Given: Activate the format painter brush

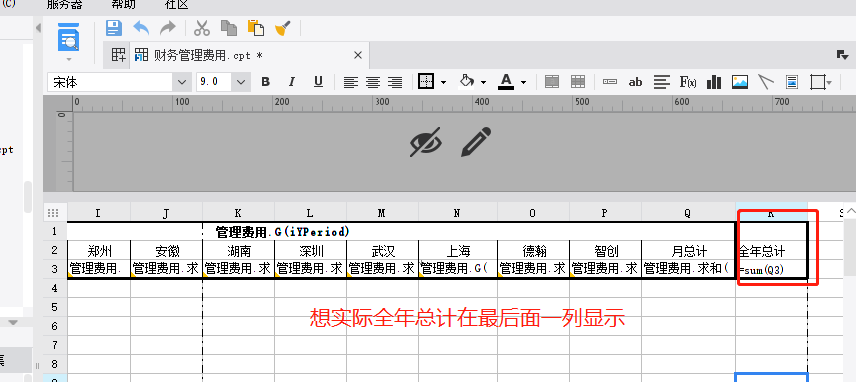Looking at the screenshot, I should click(x=283, y=28).
